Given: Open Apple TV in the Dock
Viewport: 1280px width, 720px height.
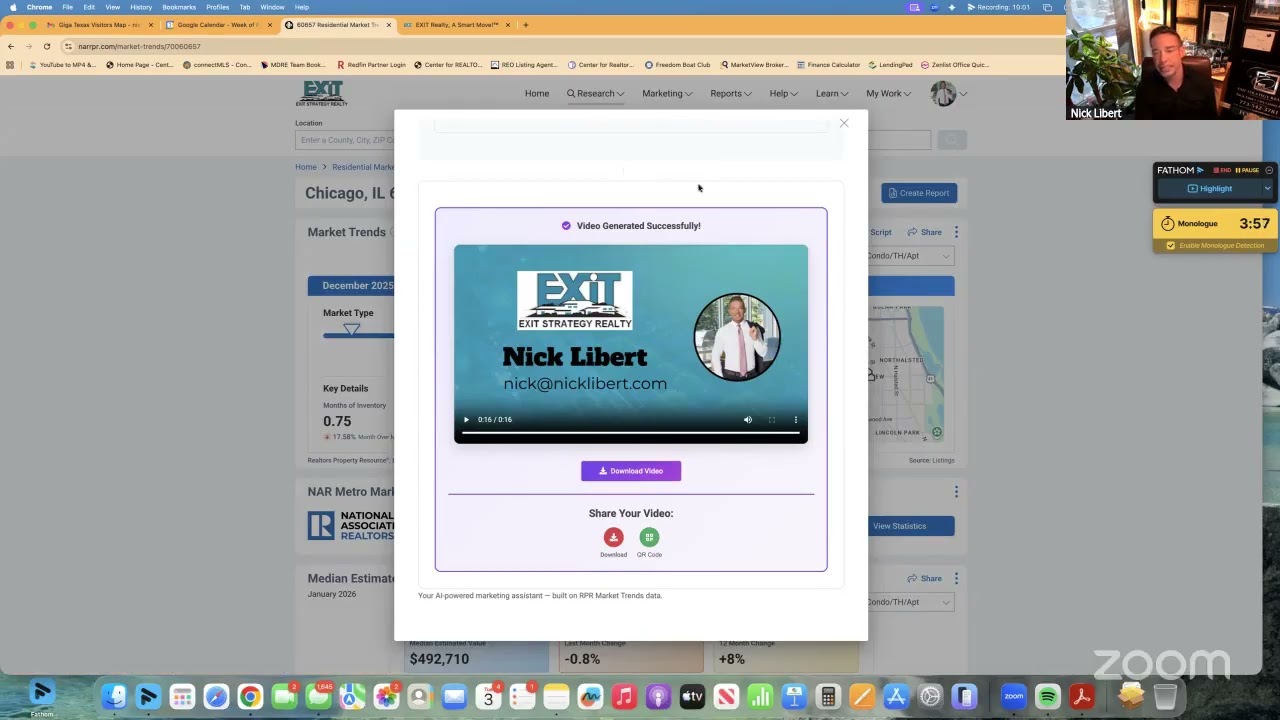Looking at the screenshot, I should tap(692, 696).
